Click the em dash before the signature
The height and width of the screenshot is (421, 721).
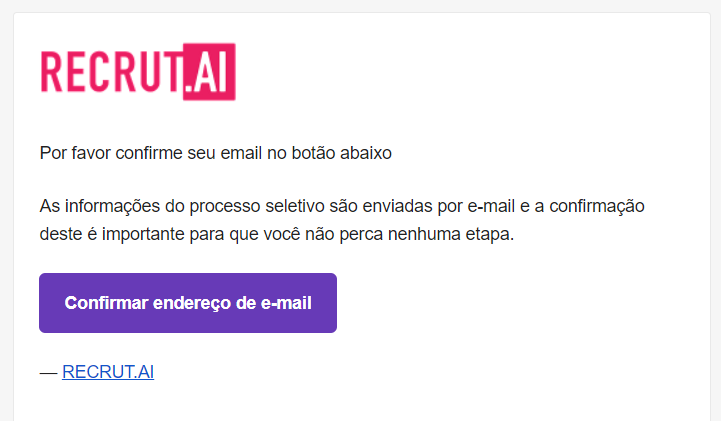click(x=48, y=372)
